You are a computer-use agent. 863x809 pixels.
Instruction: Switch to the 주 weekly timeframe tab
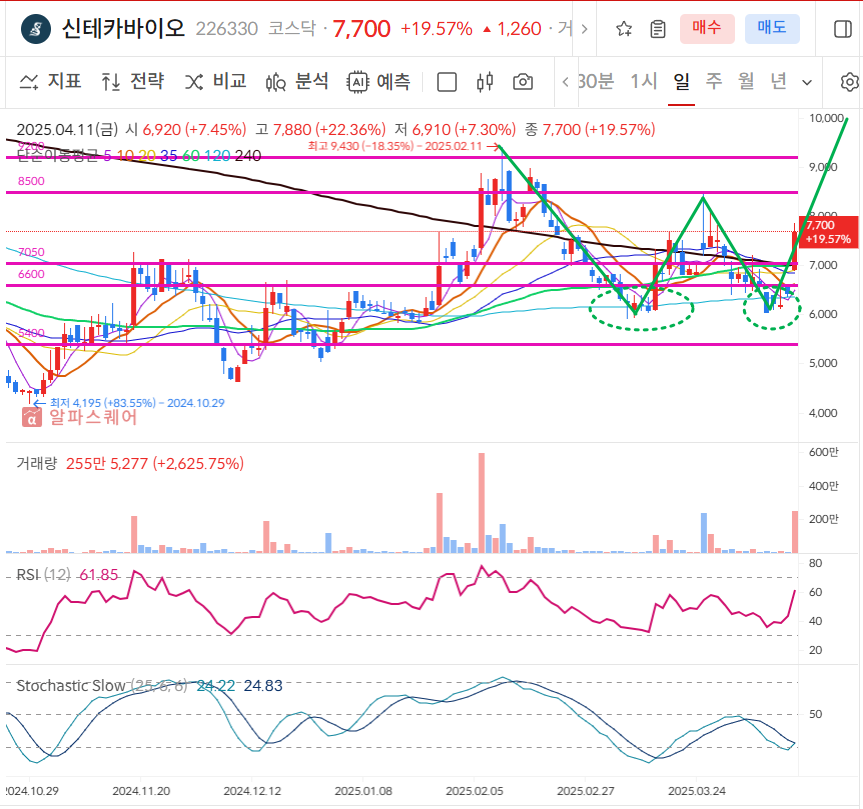[x=713, y=83]
